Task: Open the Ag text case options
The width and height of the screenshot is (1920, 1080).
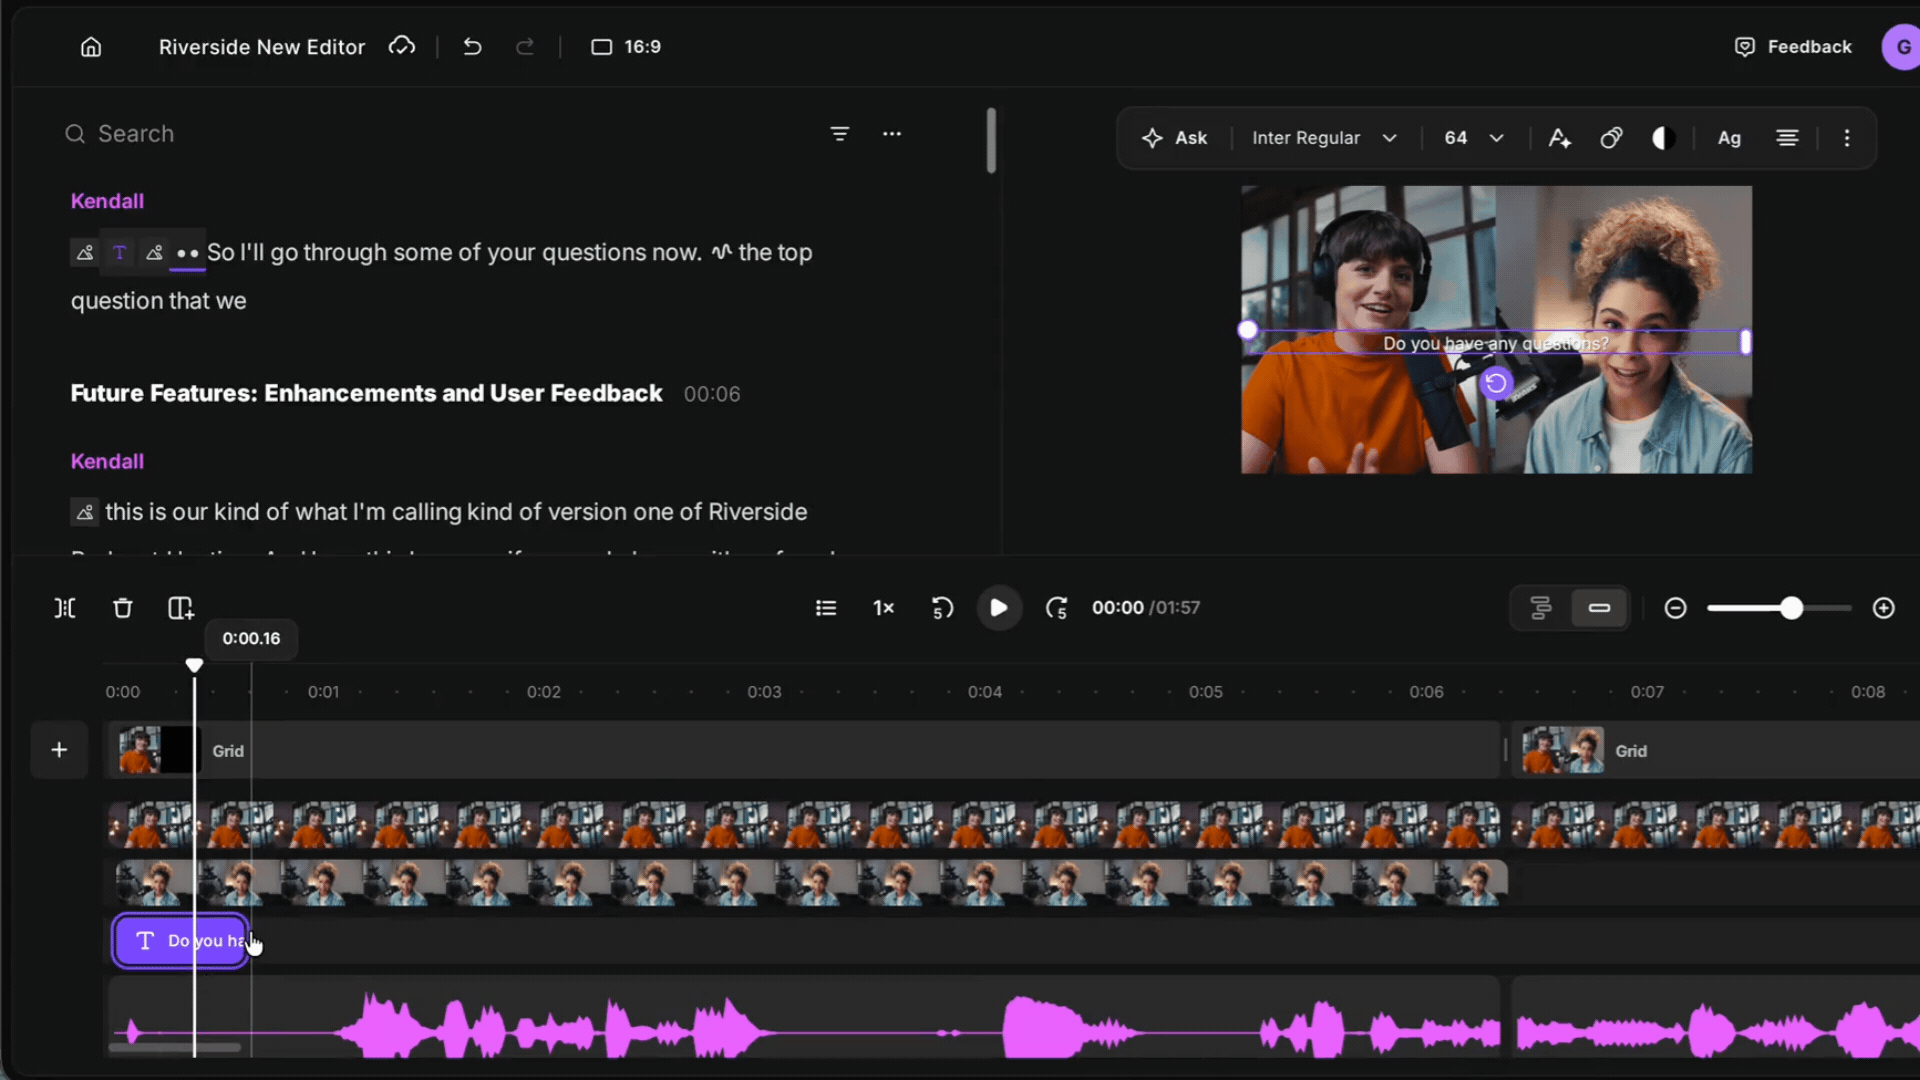Action: pos(1730,138)
